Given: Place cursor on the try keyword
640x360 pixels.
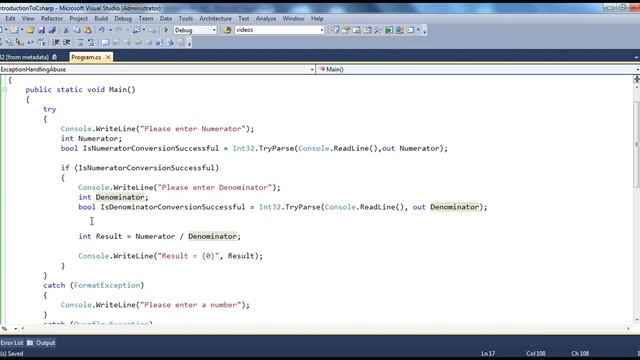Looking at the screenshot, I should click(50, 109).
